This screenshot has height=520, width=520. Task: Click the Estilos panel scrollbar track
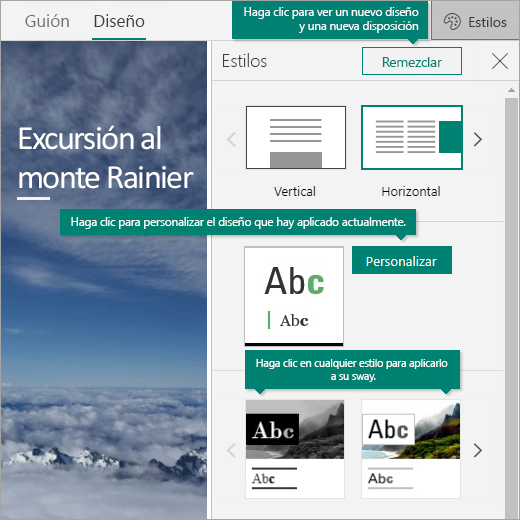click(511, 307)
